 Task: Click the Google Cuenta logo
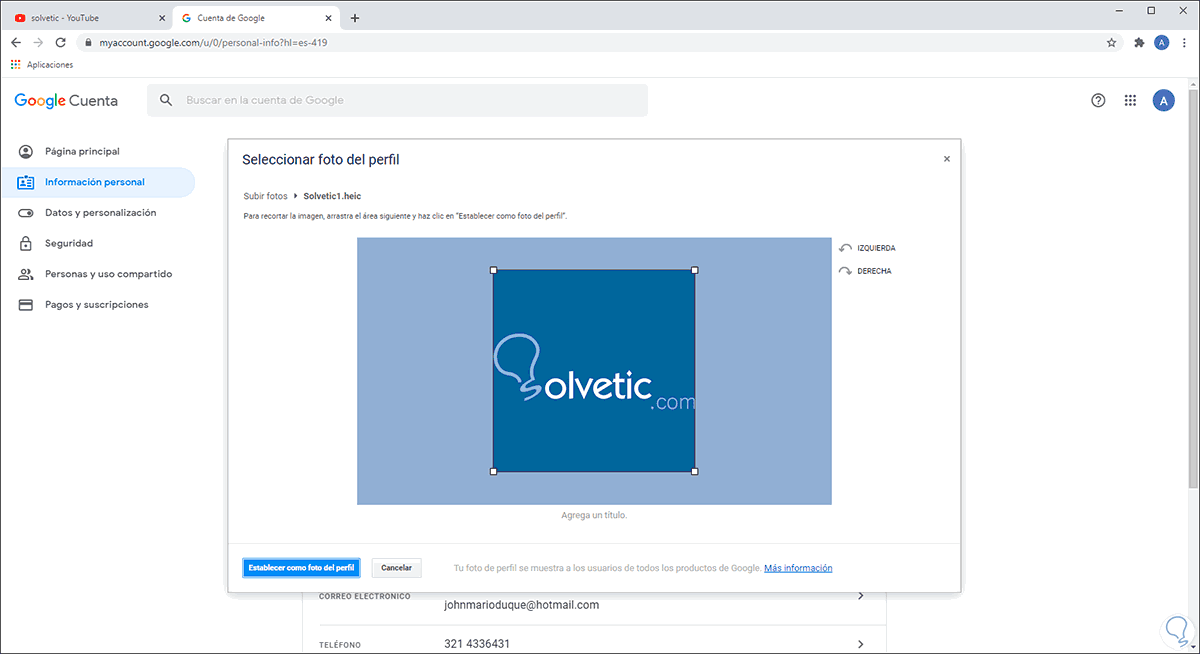click(66, 100)
